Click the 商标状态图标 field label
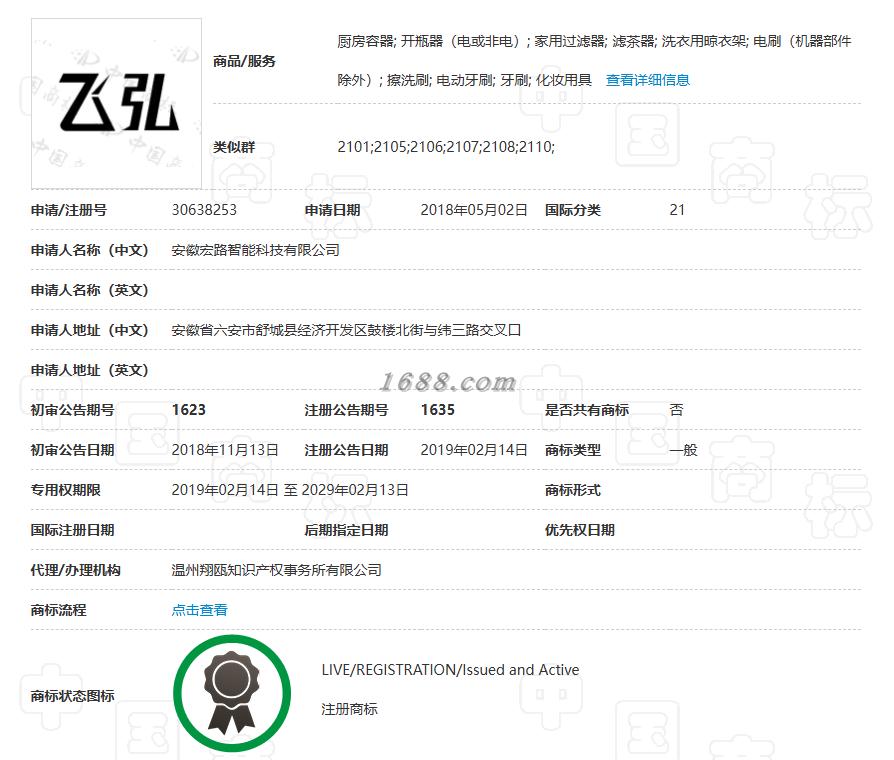894x760 pixels. pos(72,696)
